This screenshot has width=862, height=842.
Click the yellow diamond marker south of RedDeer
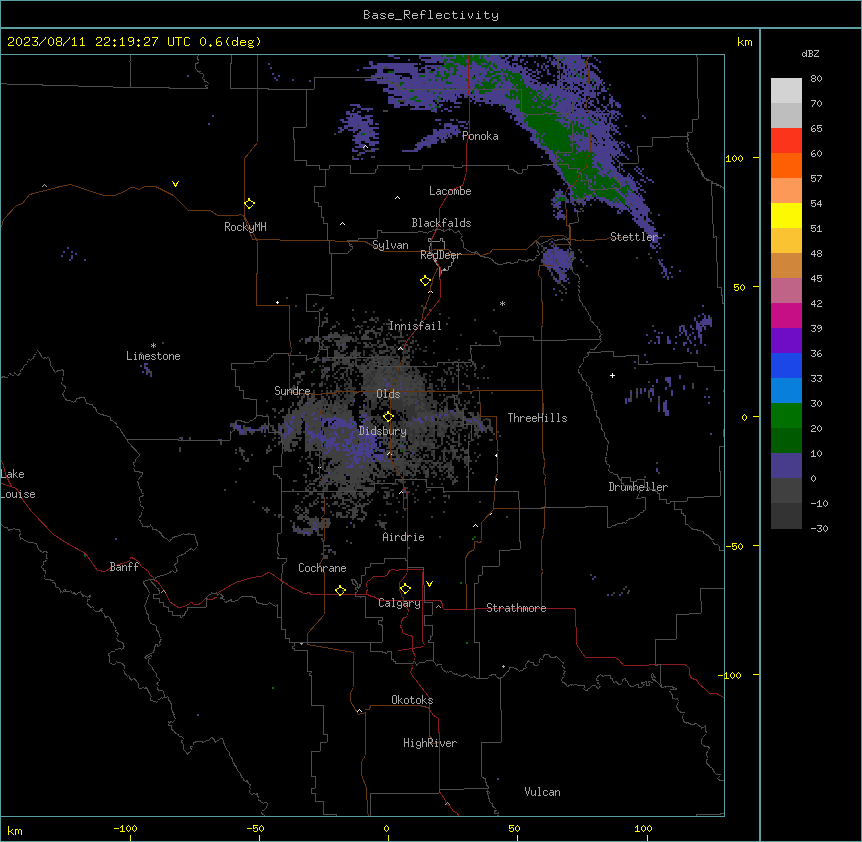426,281
